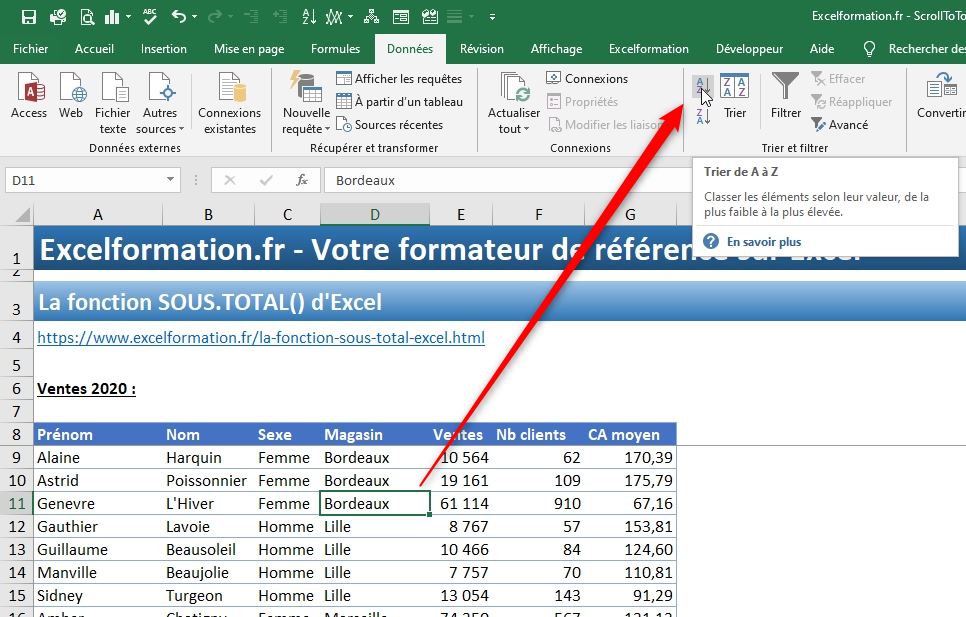The height and width of the screenshot is (617, 966).
Task: Click Afficher les requêtes
Action: pos(399,79)
